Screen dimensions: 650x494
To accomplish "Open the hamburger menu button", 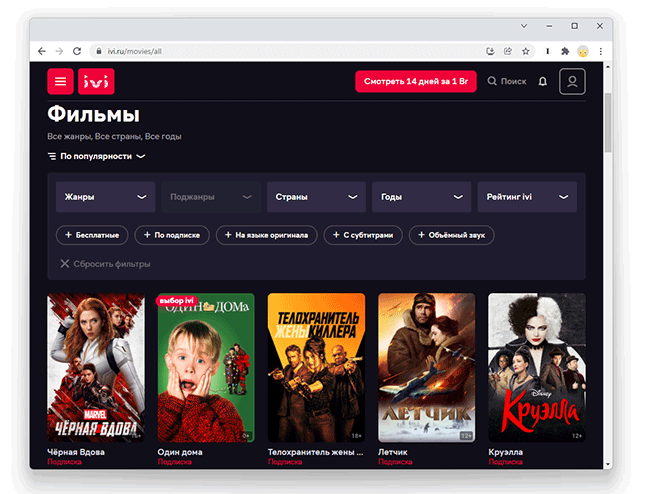I will 61,81.
